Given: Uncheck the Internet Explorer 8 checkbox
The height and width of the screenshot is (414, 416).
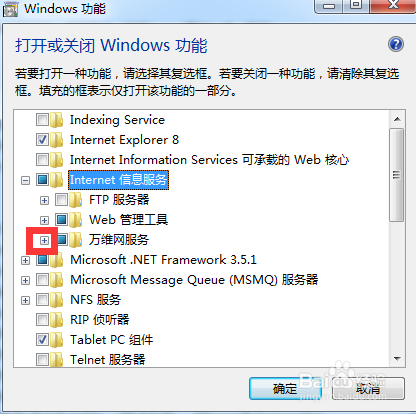Looking at the screenshot, I should tap(42, 140).
